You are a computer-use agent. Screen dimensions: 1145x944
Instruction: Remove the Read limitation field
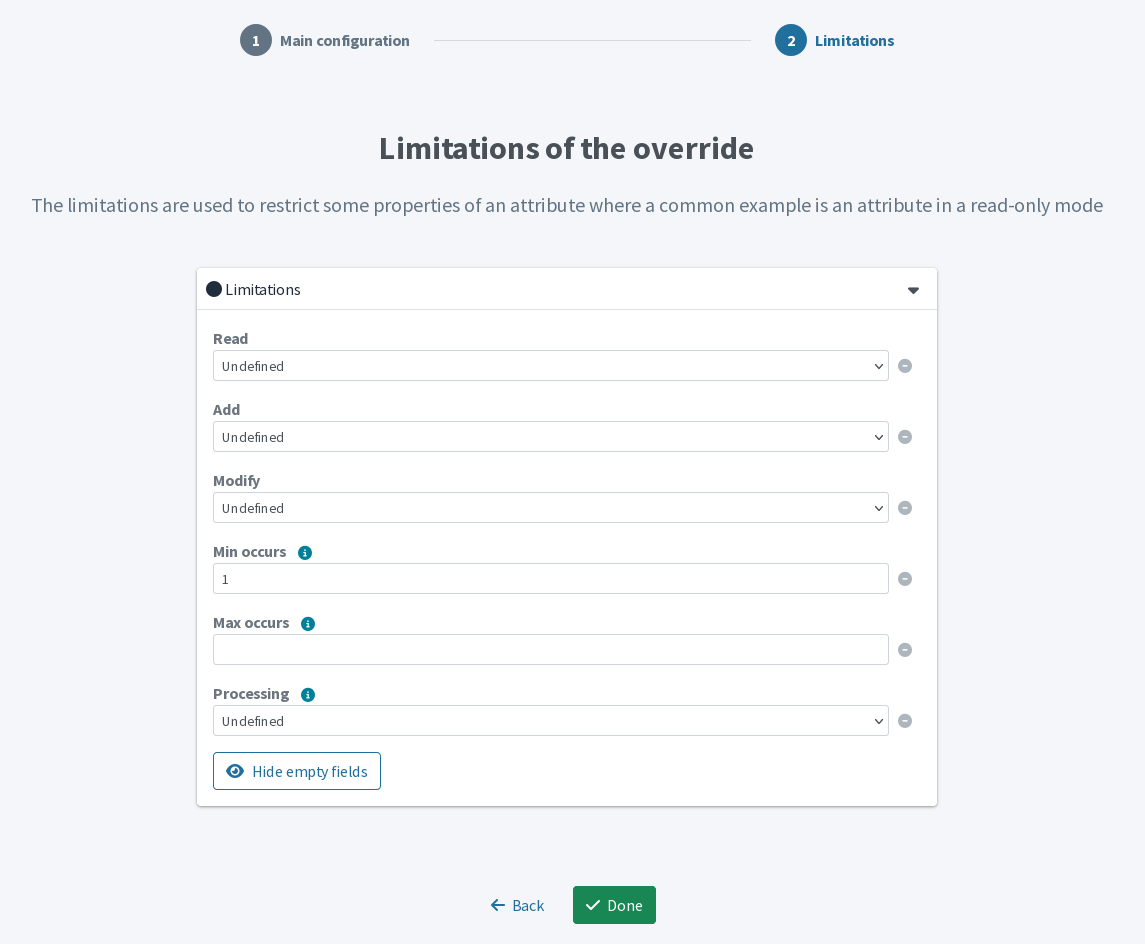pos(905,366)
